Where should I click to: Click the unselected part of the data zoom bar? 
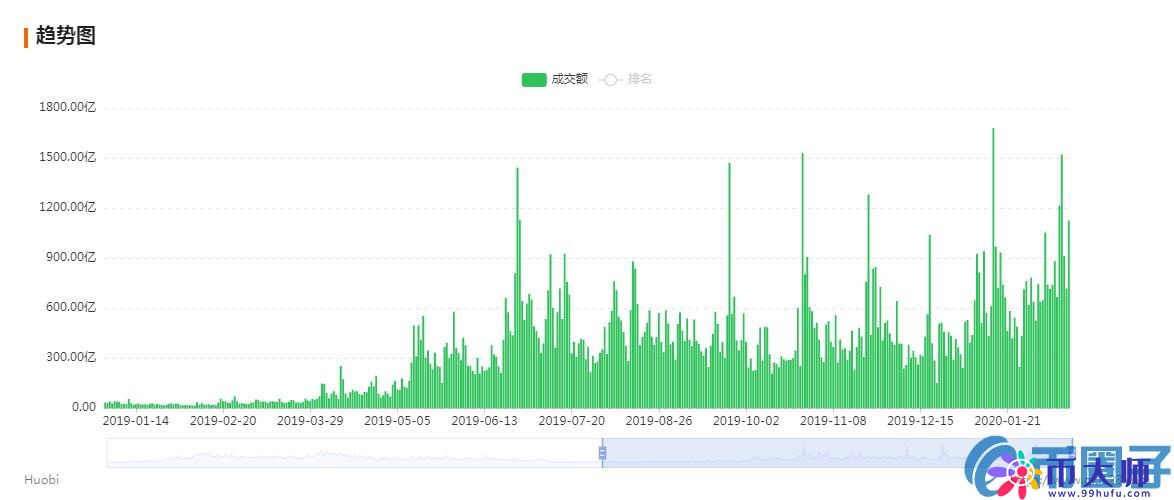[354, 452]
